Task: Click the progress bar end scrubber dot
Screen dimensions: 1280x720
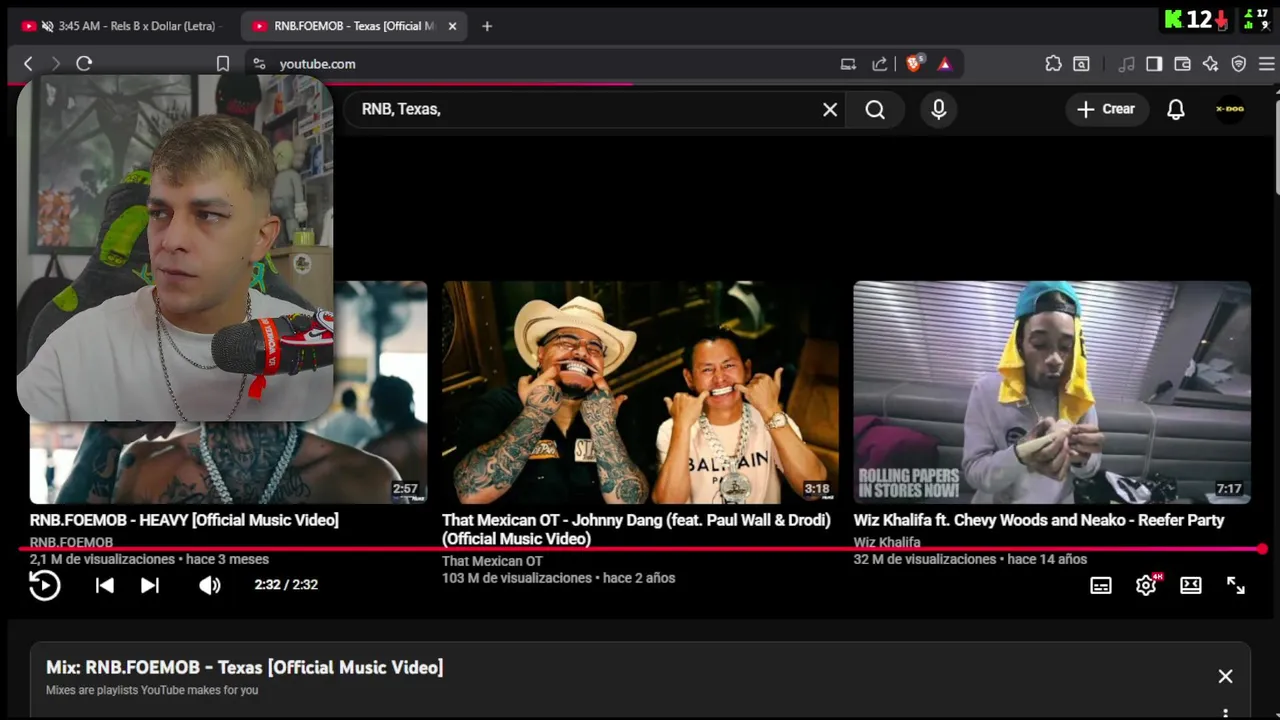Action: point(1262,549)
